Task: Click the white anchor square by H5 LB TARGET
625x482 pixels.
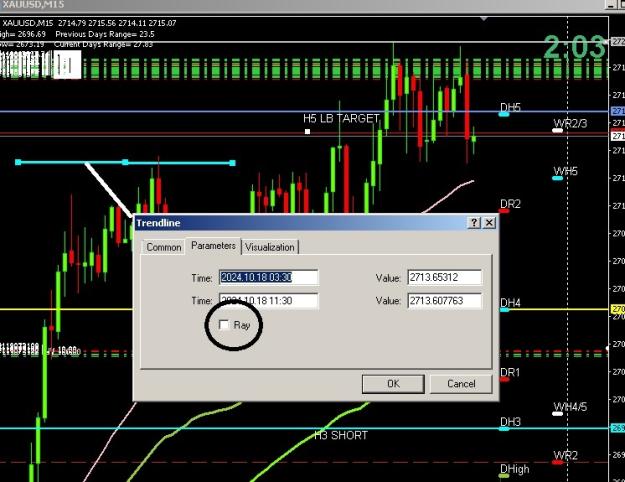Action: pyautogui.click(x=307, y=132)
